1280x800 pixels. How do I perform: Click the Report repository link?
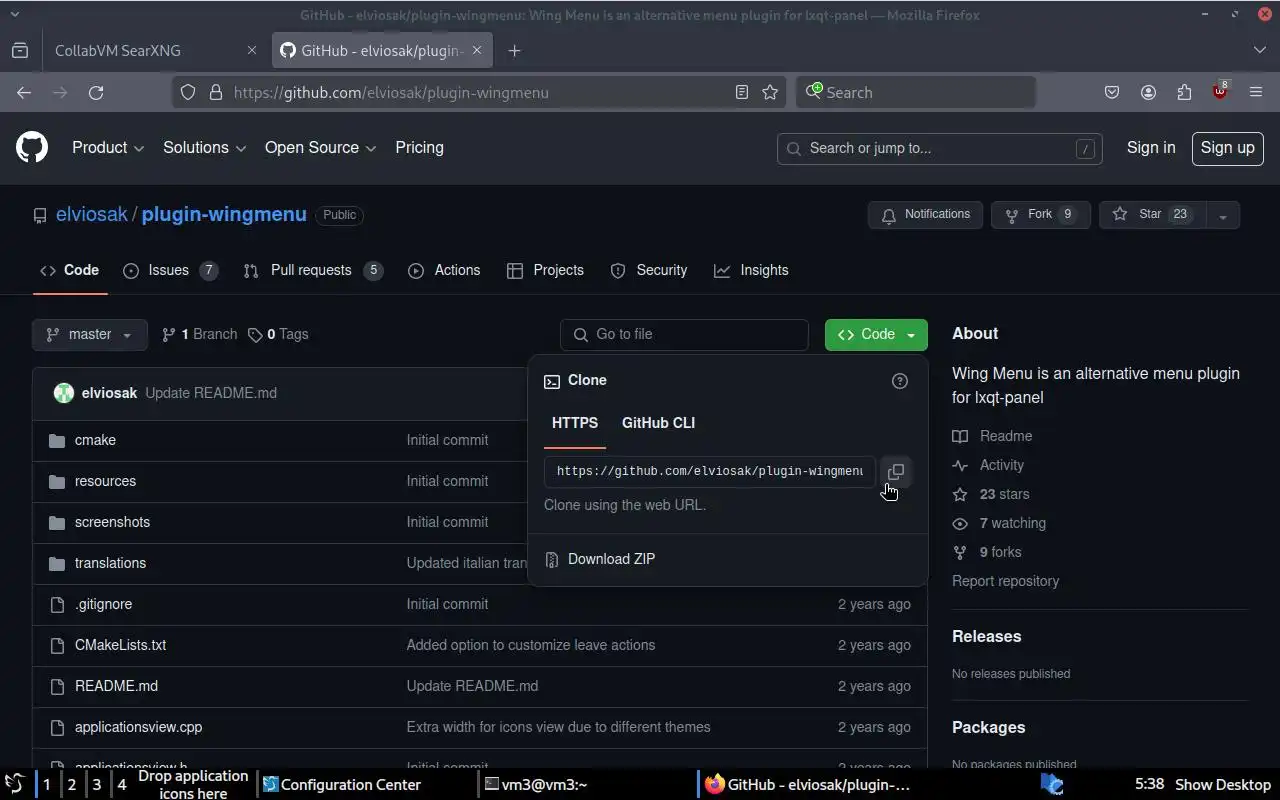1005,581
